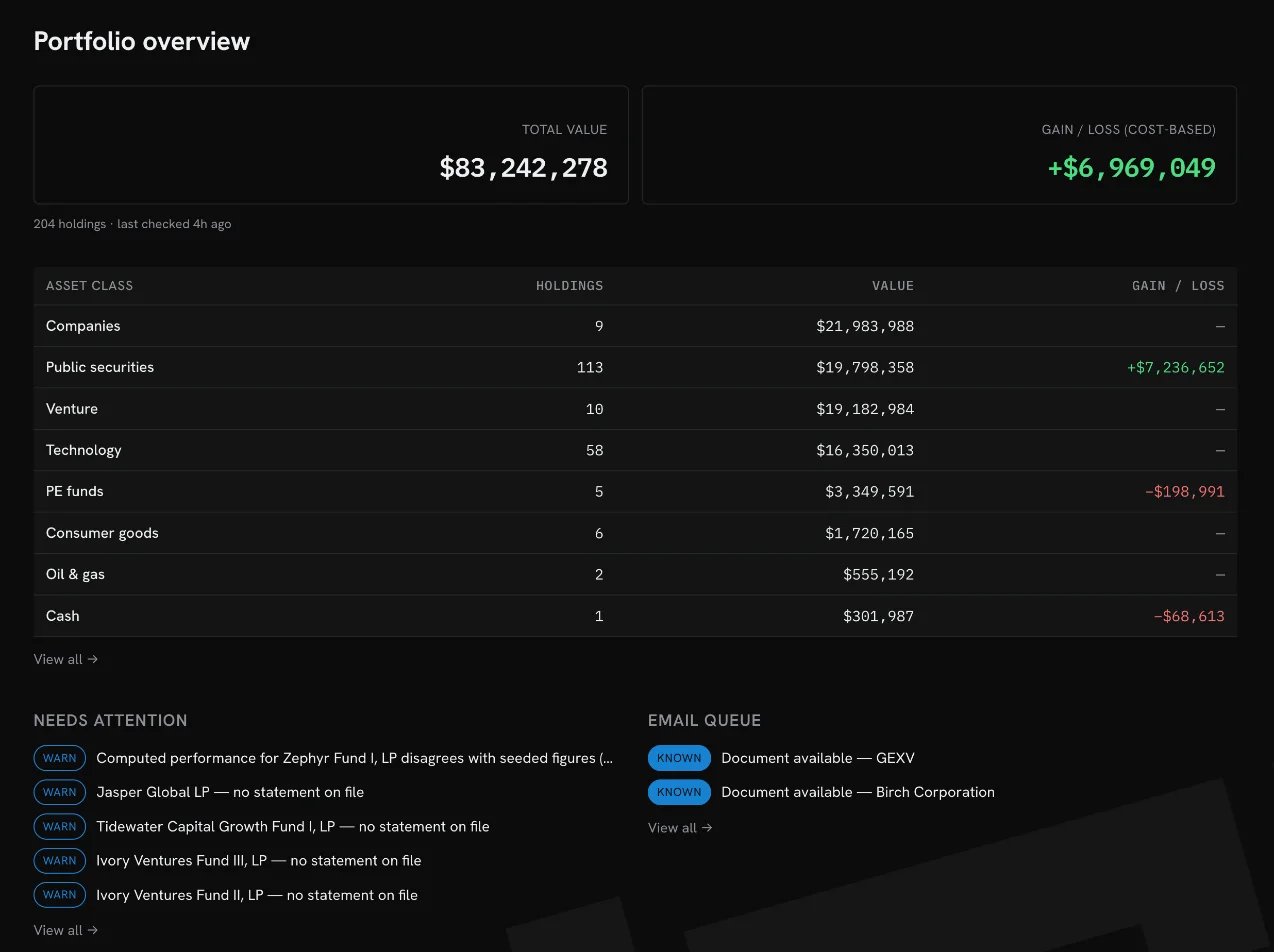Viewport: 1274px width, 952px height.
Task: Click the VALUE column header
Action: point(893,286)
